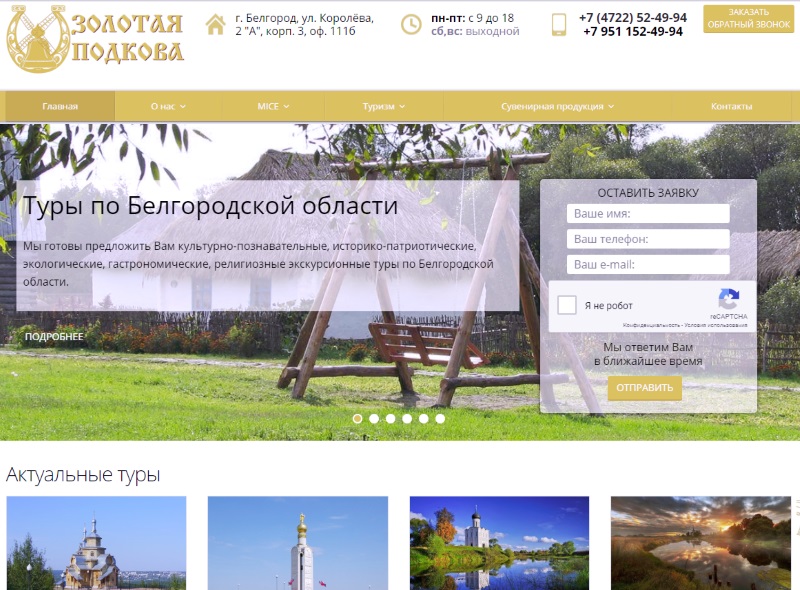Click the 'Отправить' submit button
800x590 pixels.
[x=644, y=388]
